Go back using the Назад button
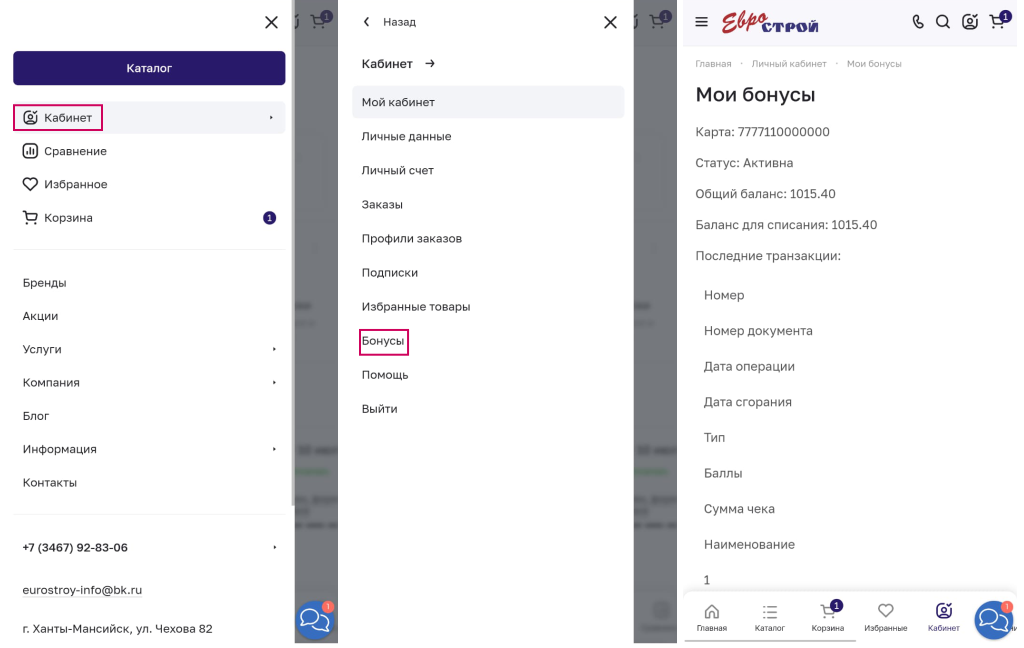The height and width of the screenshot is (648, 1024). 390,22
